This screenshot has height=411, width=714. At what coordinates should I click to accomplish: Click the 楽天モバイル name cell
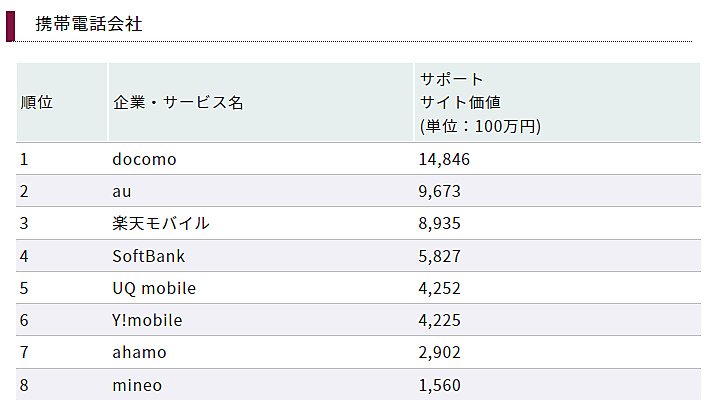click(x=161, y=224)
